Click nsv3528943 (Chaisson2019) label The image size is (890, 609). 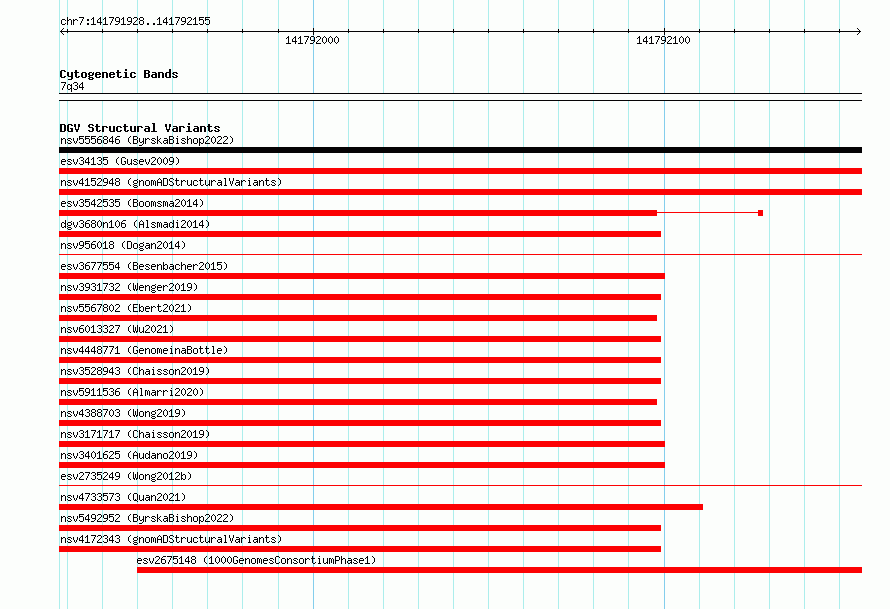tap(135, 371)
